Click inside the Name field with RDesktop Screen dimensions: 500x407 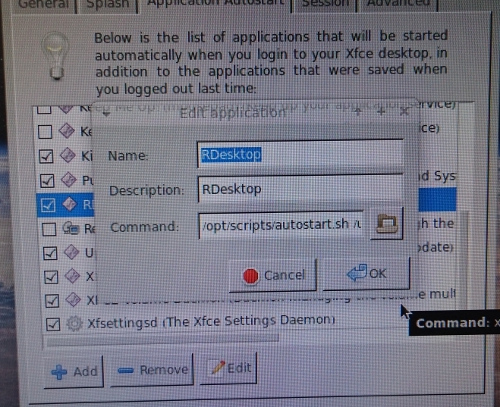point(300,155)
